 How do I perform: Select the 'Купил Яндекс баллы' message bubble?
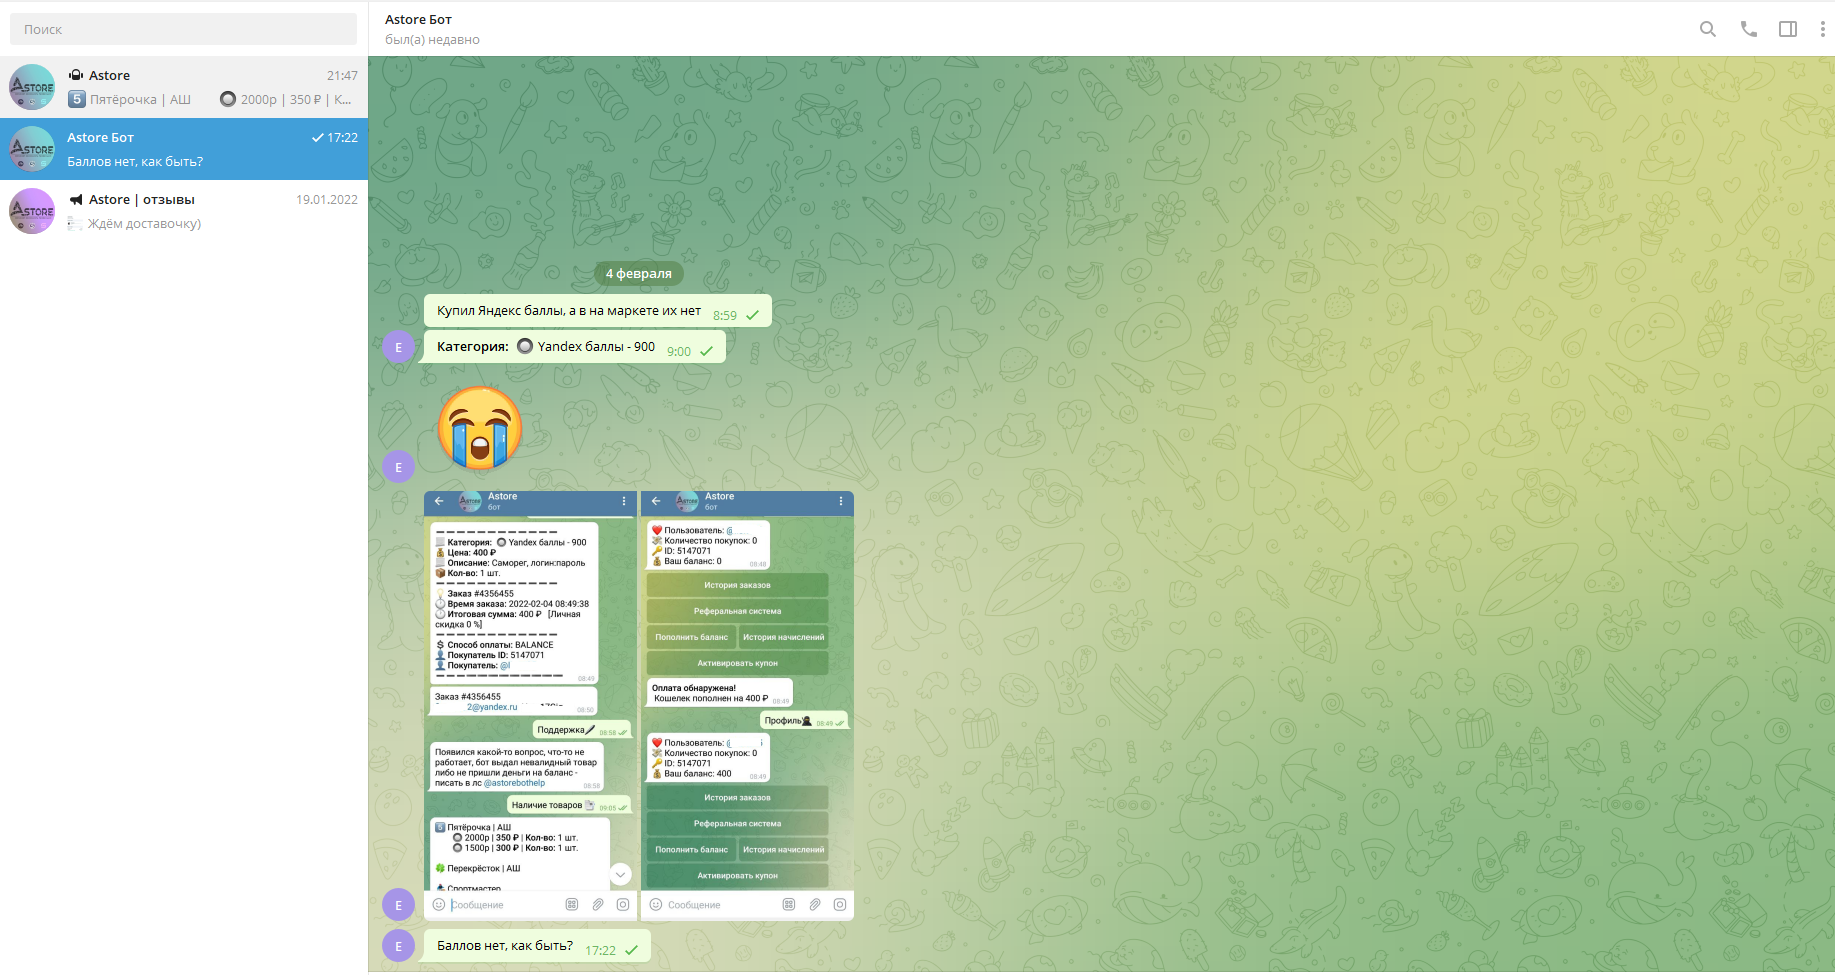click(597, 311)
